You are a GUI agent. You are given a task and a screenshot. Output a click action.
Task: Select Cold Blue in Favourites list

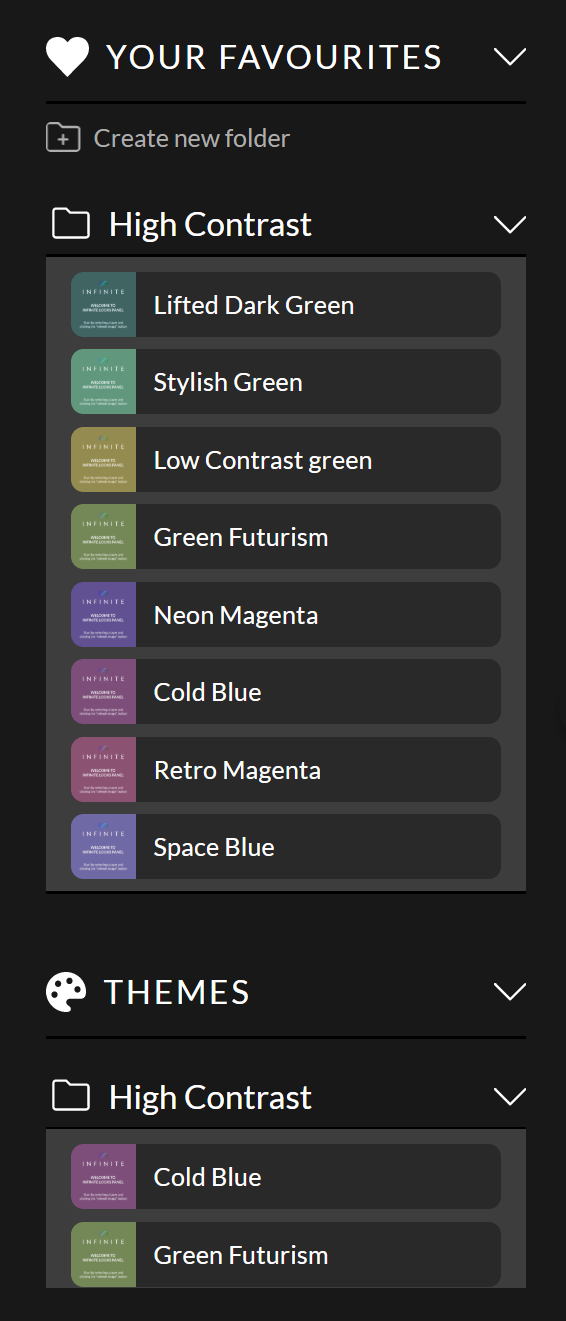pyautogui.click(x=286, y=692)
